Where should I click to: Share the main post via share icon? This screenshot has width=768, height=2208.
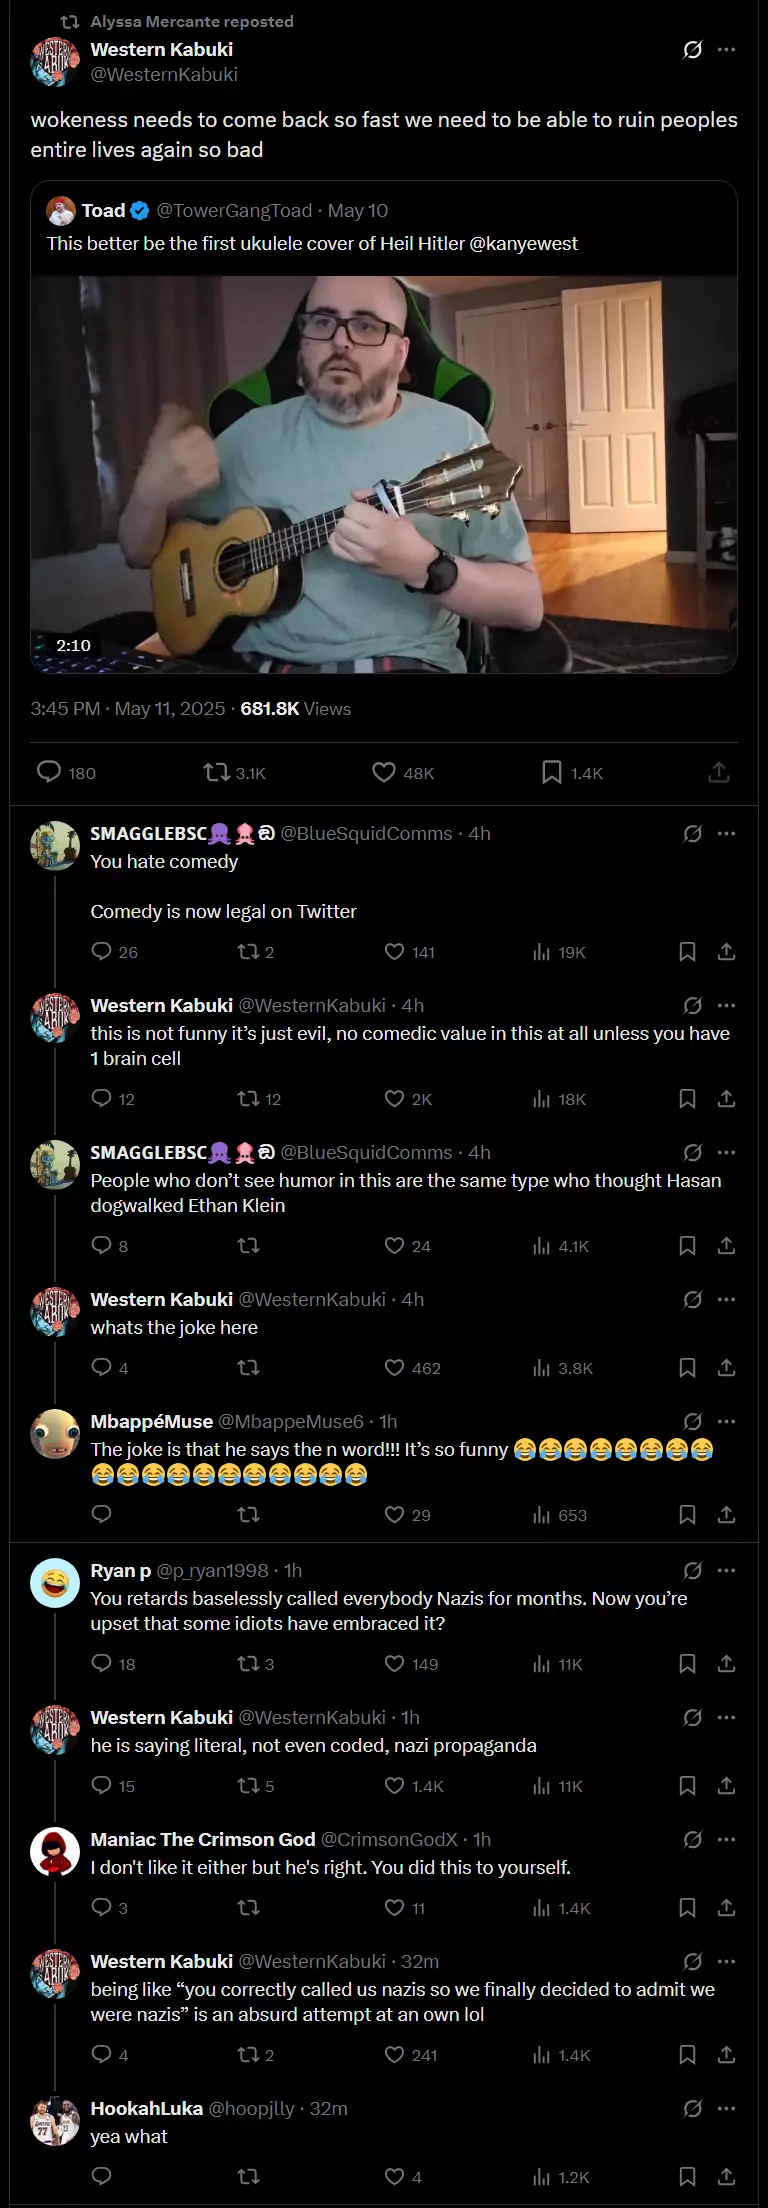(x=719, y=772)
